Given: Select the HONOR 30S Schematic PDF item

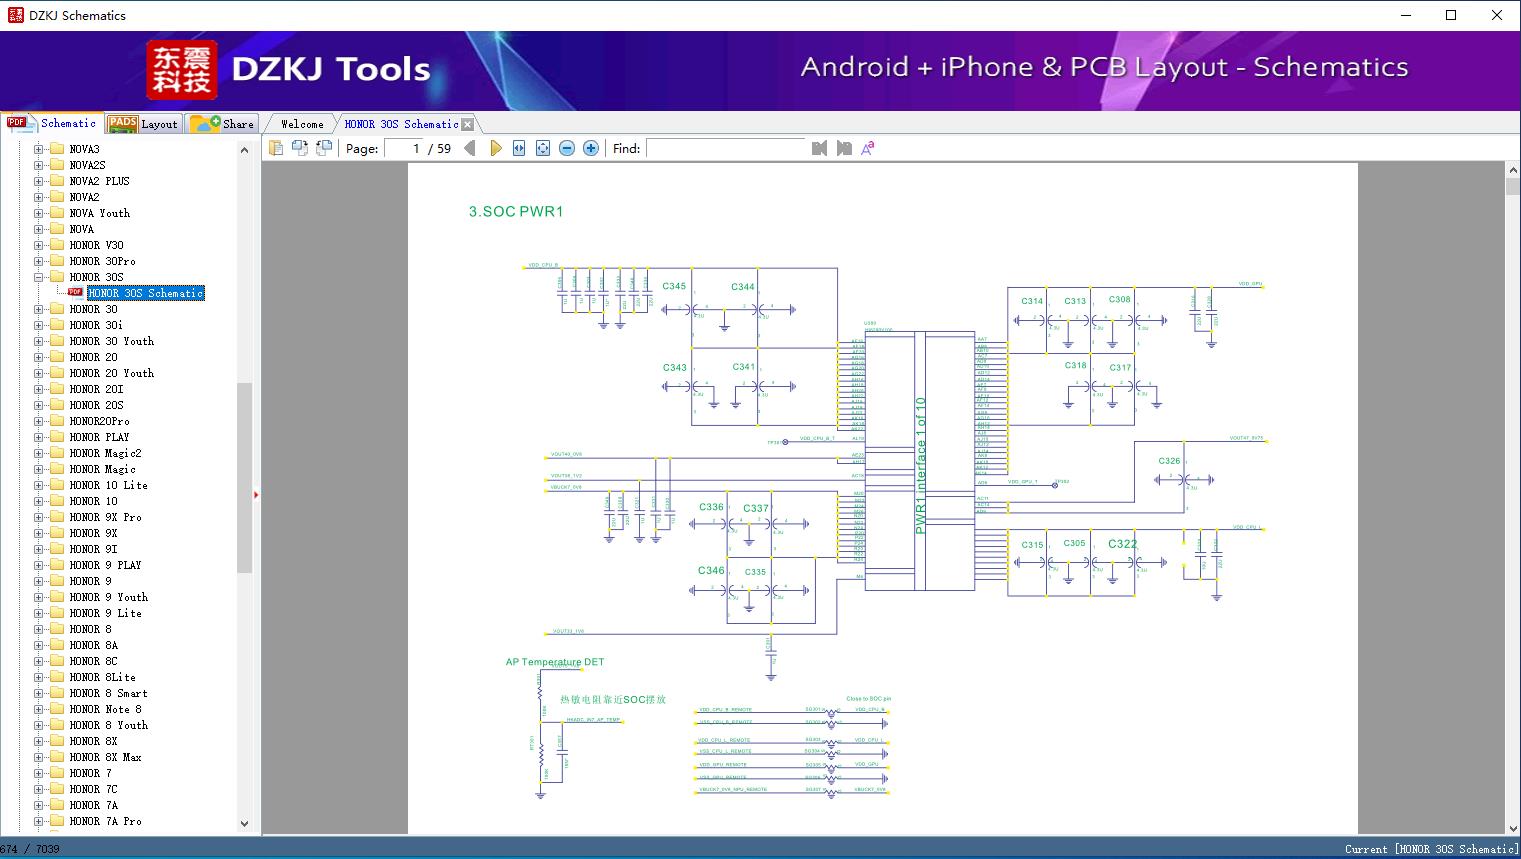Looking at the screenshot, I should [x=146, y=293].
